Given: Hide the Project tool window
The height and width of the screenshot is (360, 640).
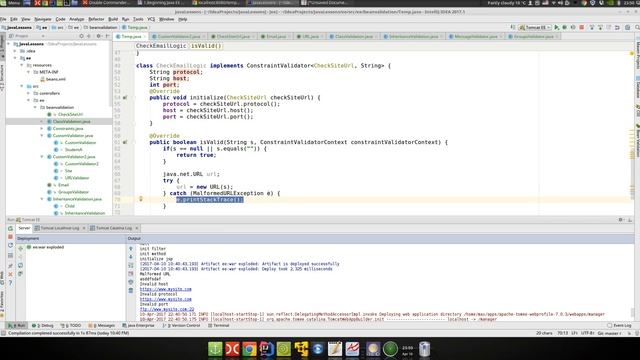Looking at the screenshot, I should (107, 36).
